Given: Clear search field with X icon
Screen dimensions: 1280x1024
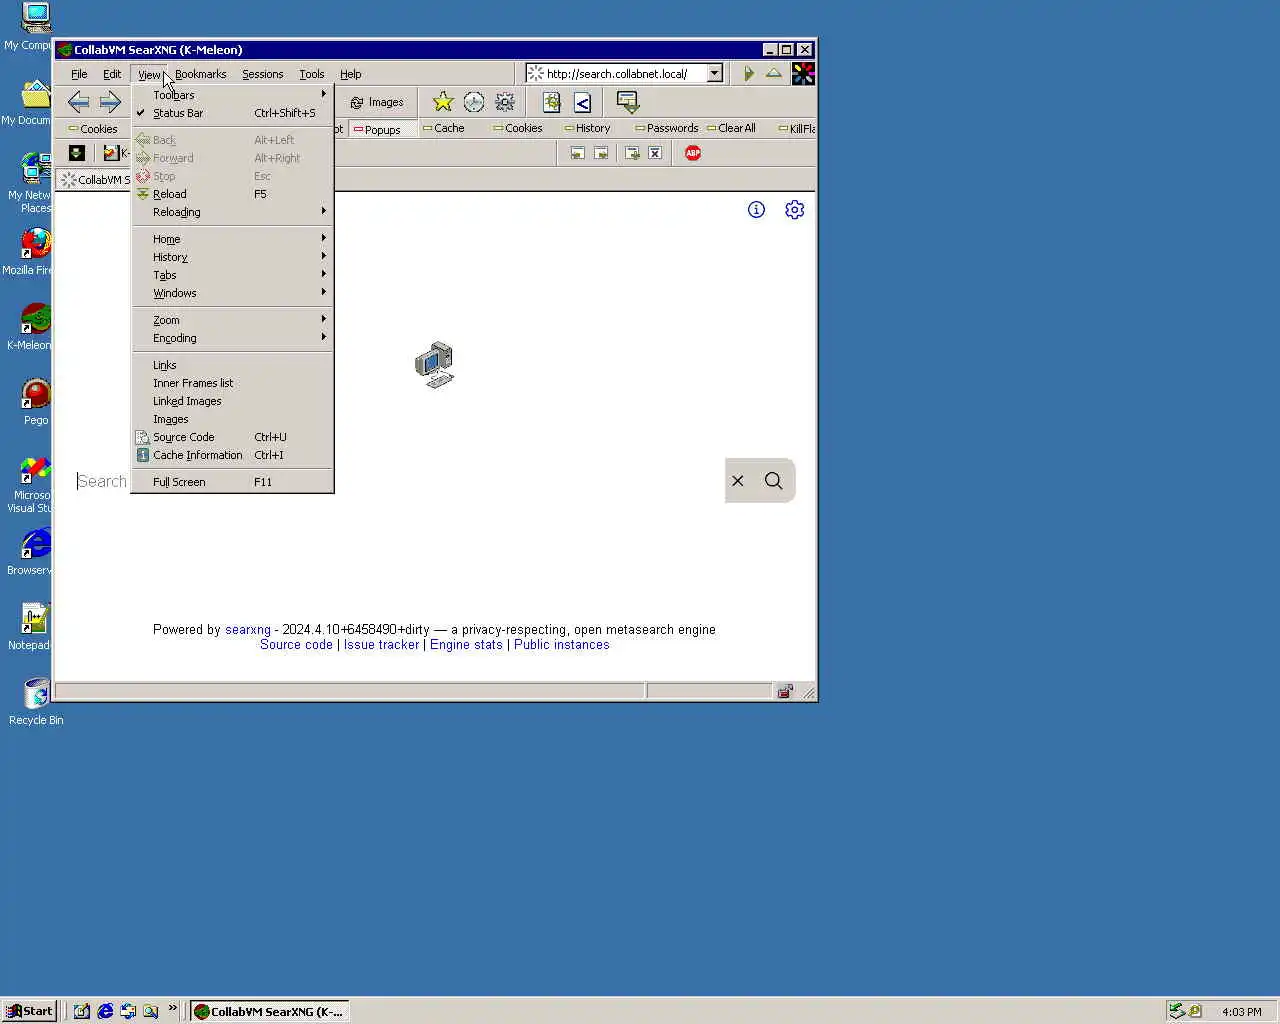Looking at the screenshot, I should coord(738,480).
